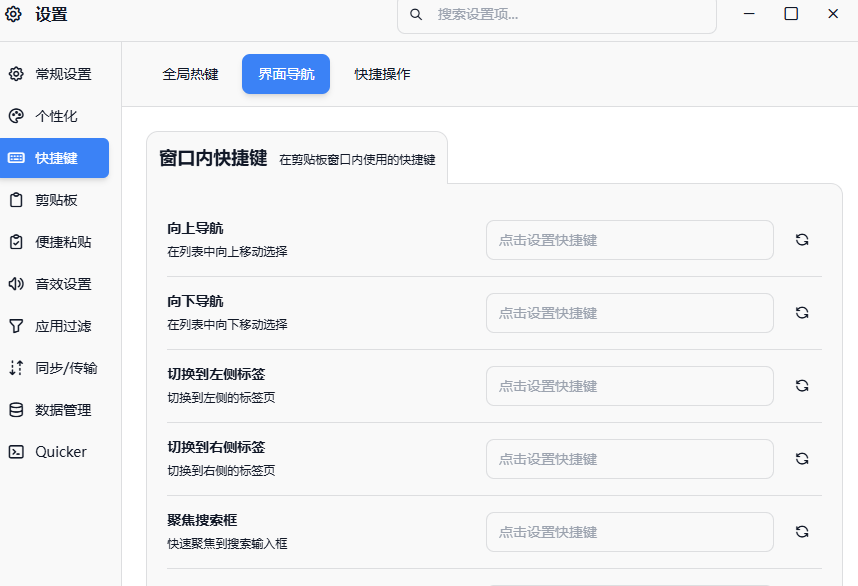
Task: Click the 切换到左侧的标签页 description
Action: point(221,397)
